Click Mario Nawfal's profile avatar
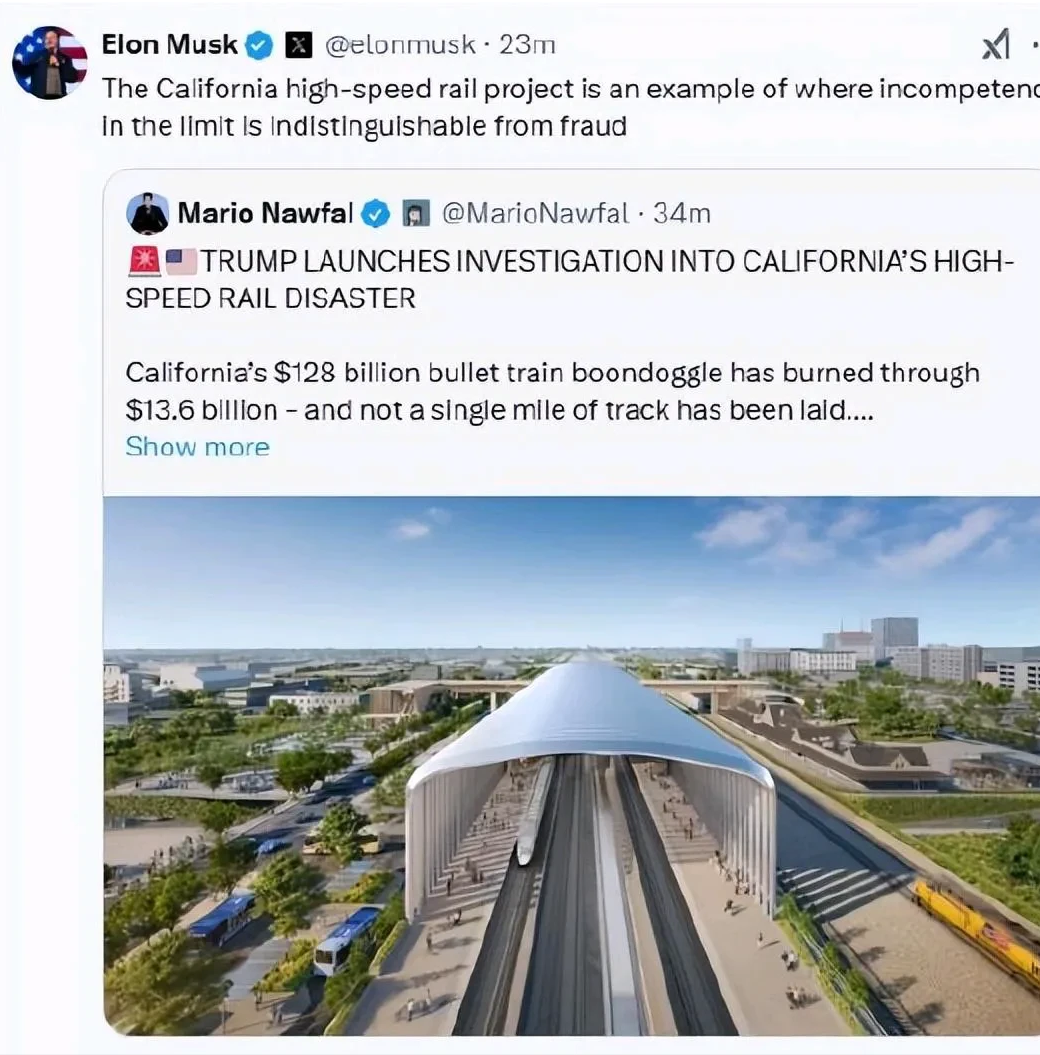The width and height of the screenshot is (1040, 1055). (148, 213)
